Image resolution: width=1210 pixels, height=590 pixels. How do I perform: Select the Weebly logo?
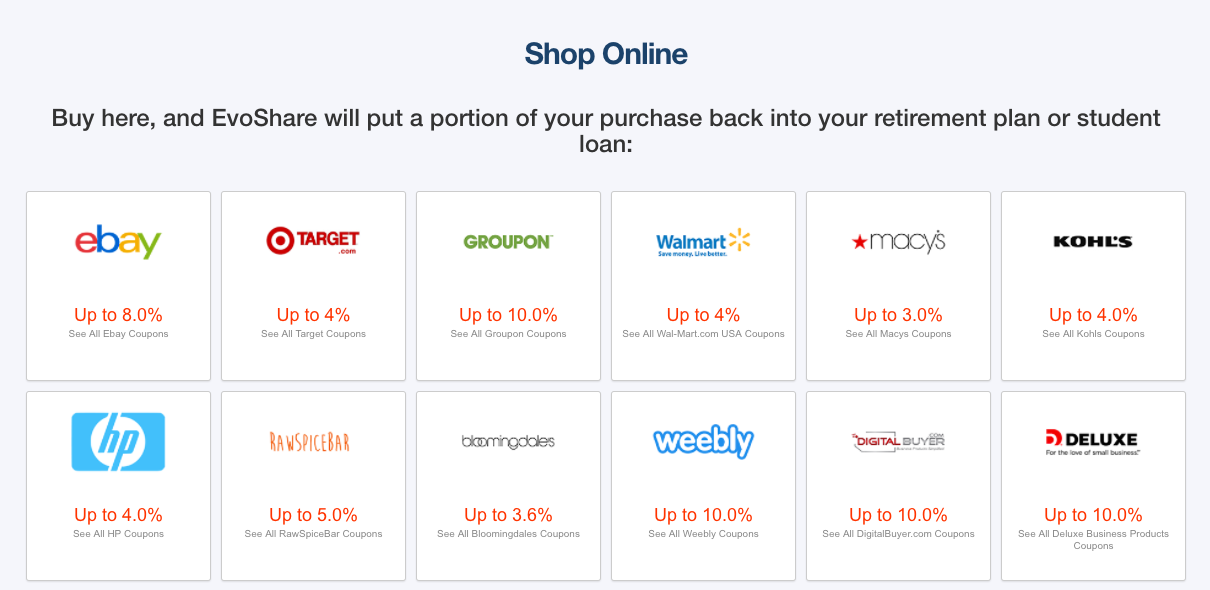pos(703,441)
